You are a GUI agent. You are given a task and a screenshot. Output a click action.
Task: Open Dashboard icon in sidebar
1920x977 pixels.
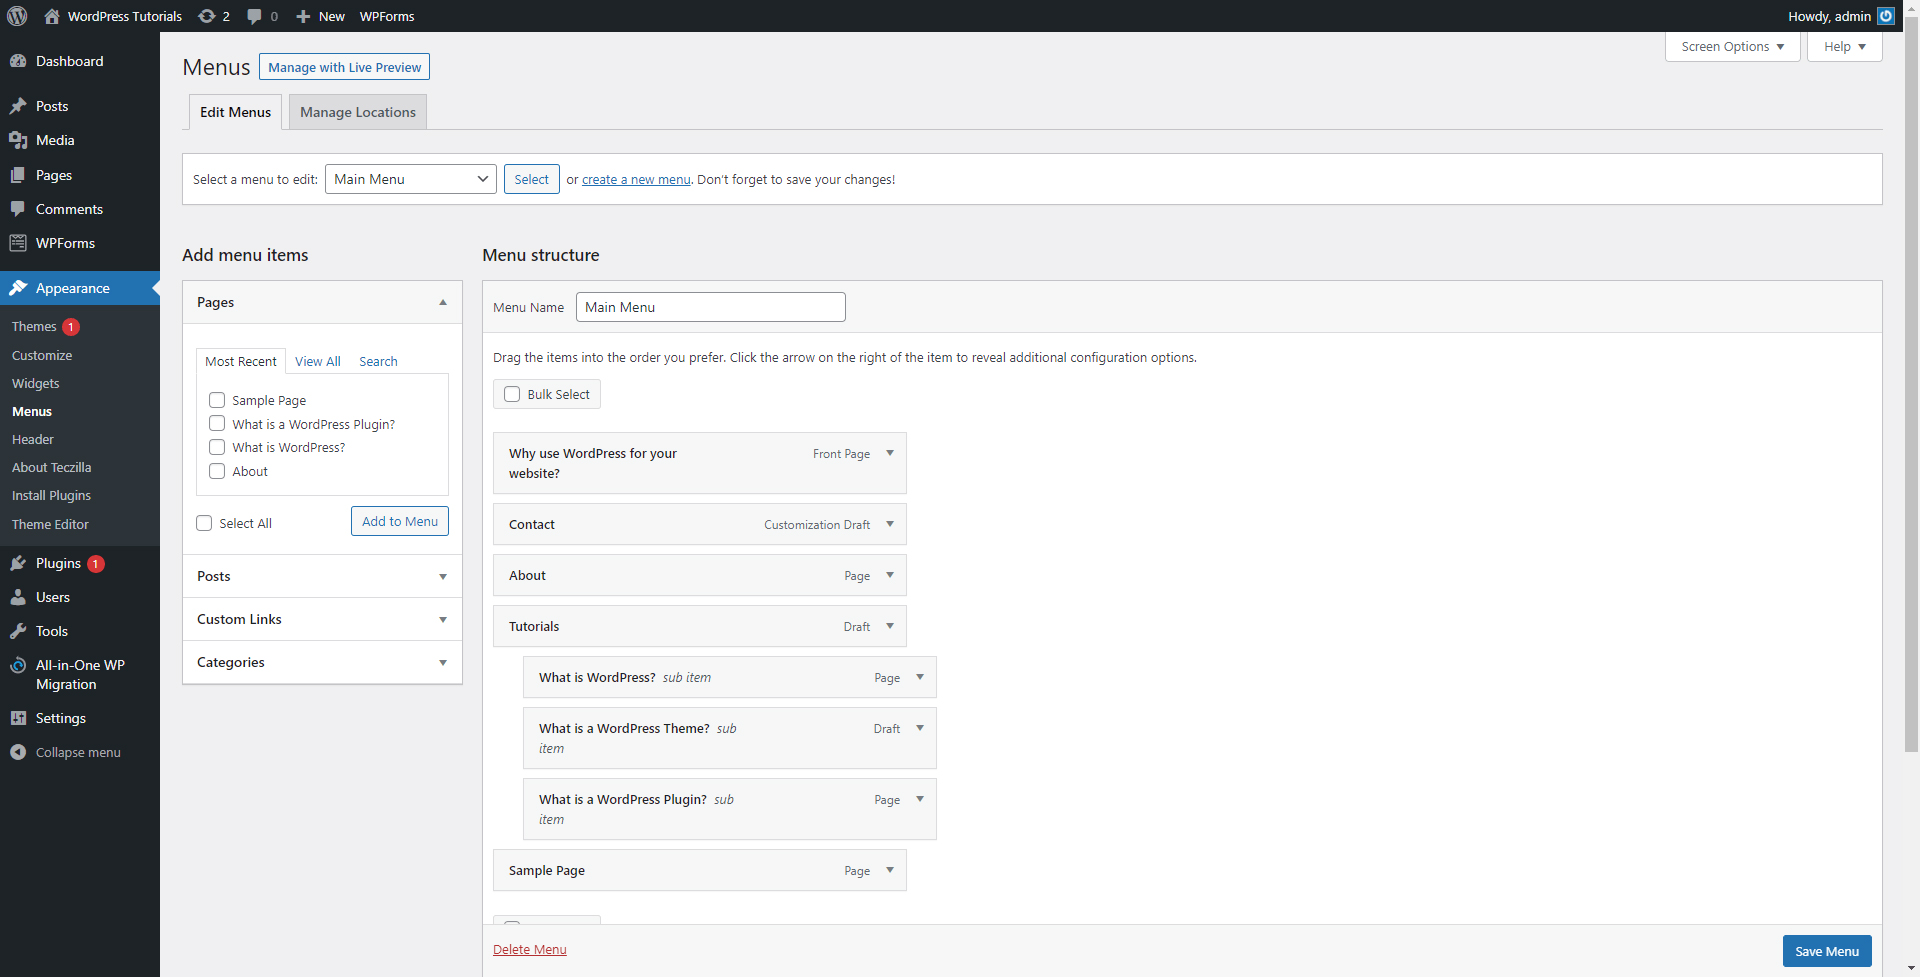point(18,61)
